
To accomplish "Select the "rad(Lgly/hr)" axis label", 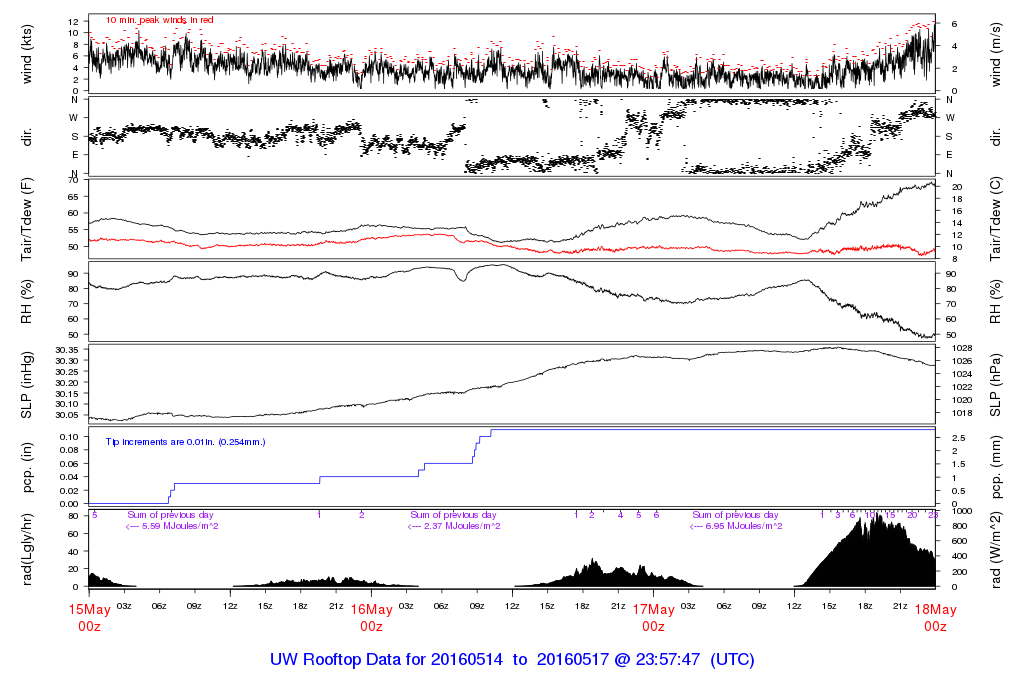I will pyautogui.click(x=27, y=550).
